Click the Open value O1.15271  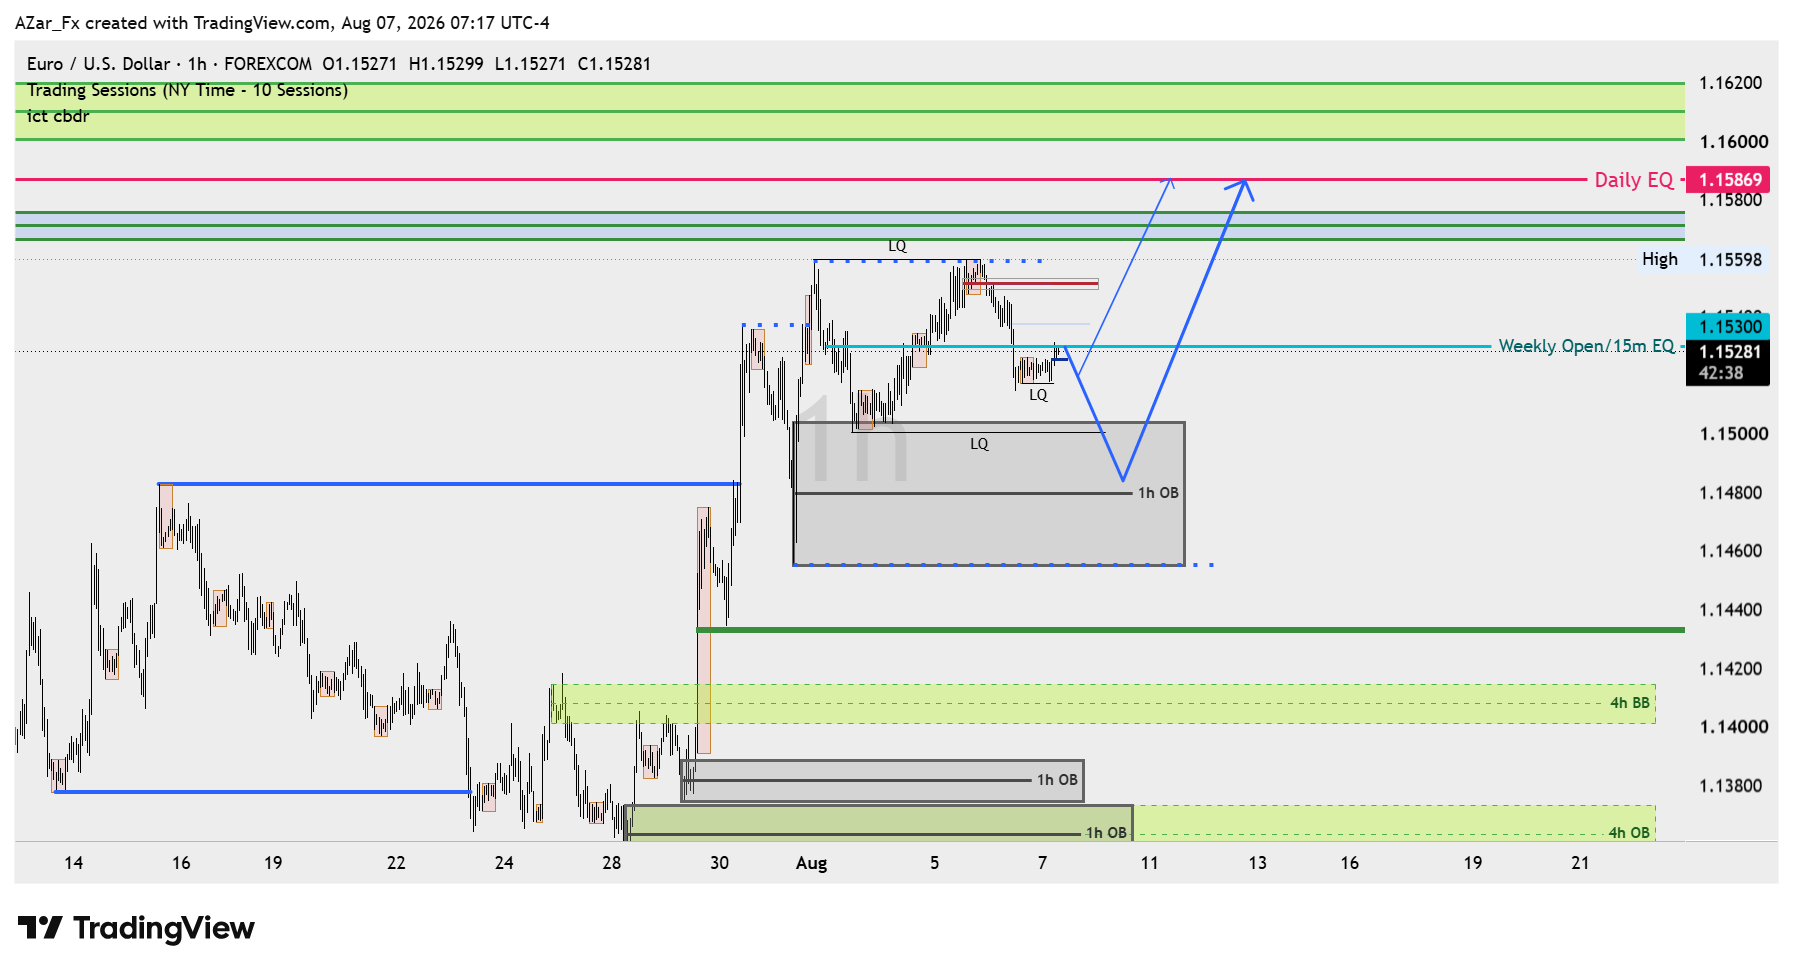click(360, 64)
